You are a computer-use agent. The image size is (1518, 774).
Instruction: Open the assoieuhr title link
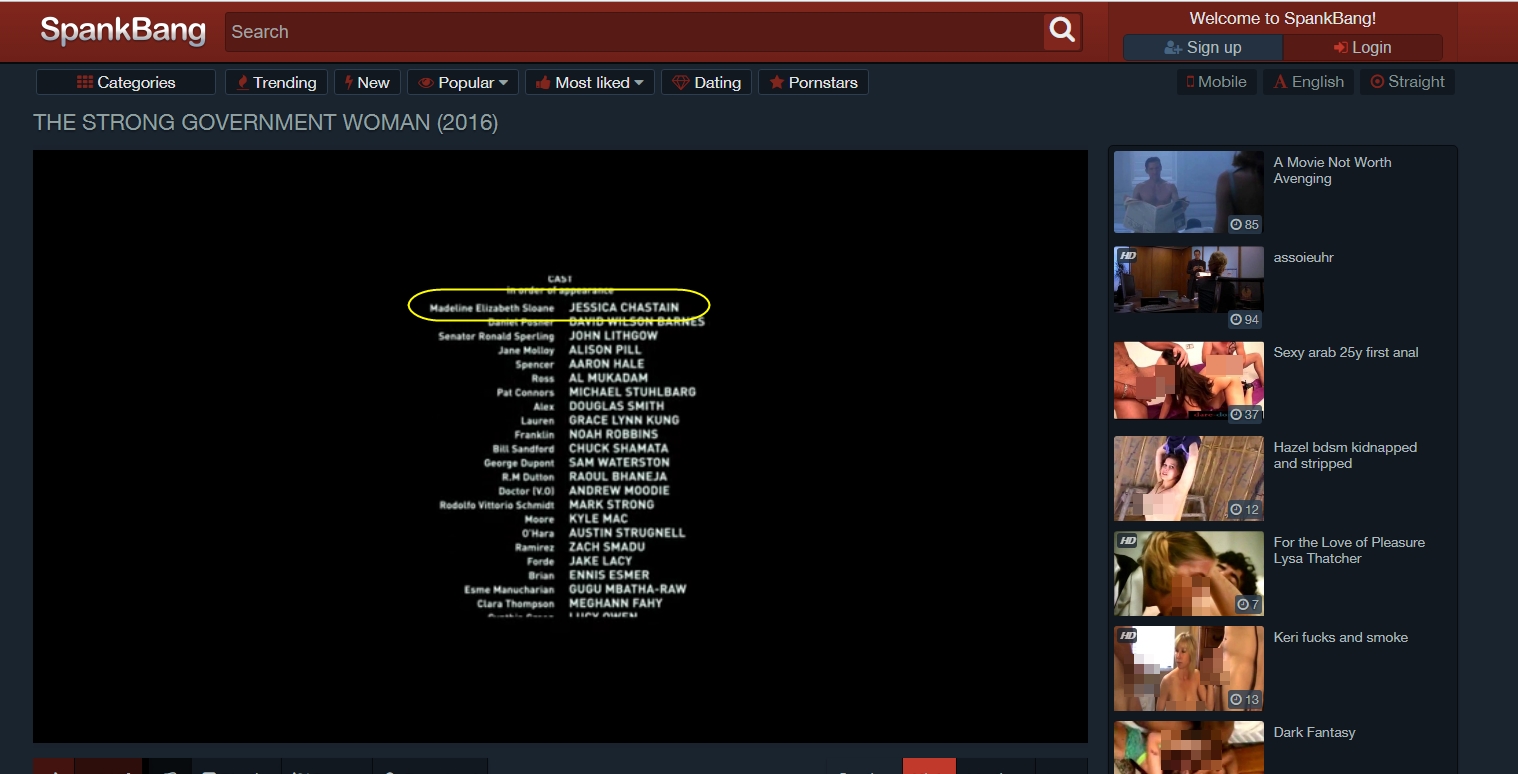[x=1303, y=257]
